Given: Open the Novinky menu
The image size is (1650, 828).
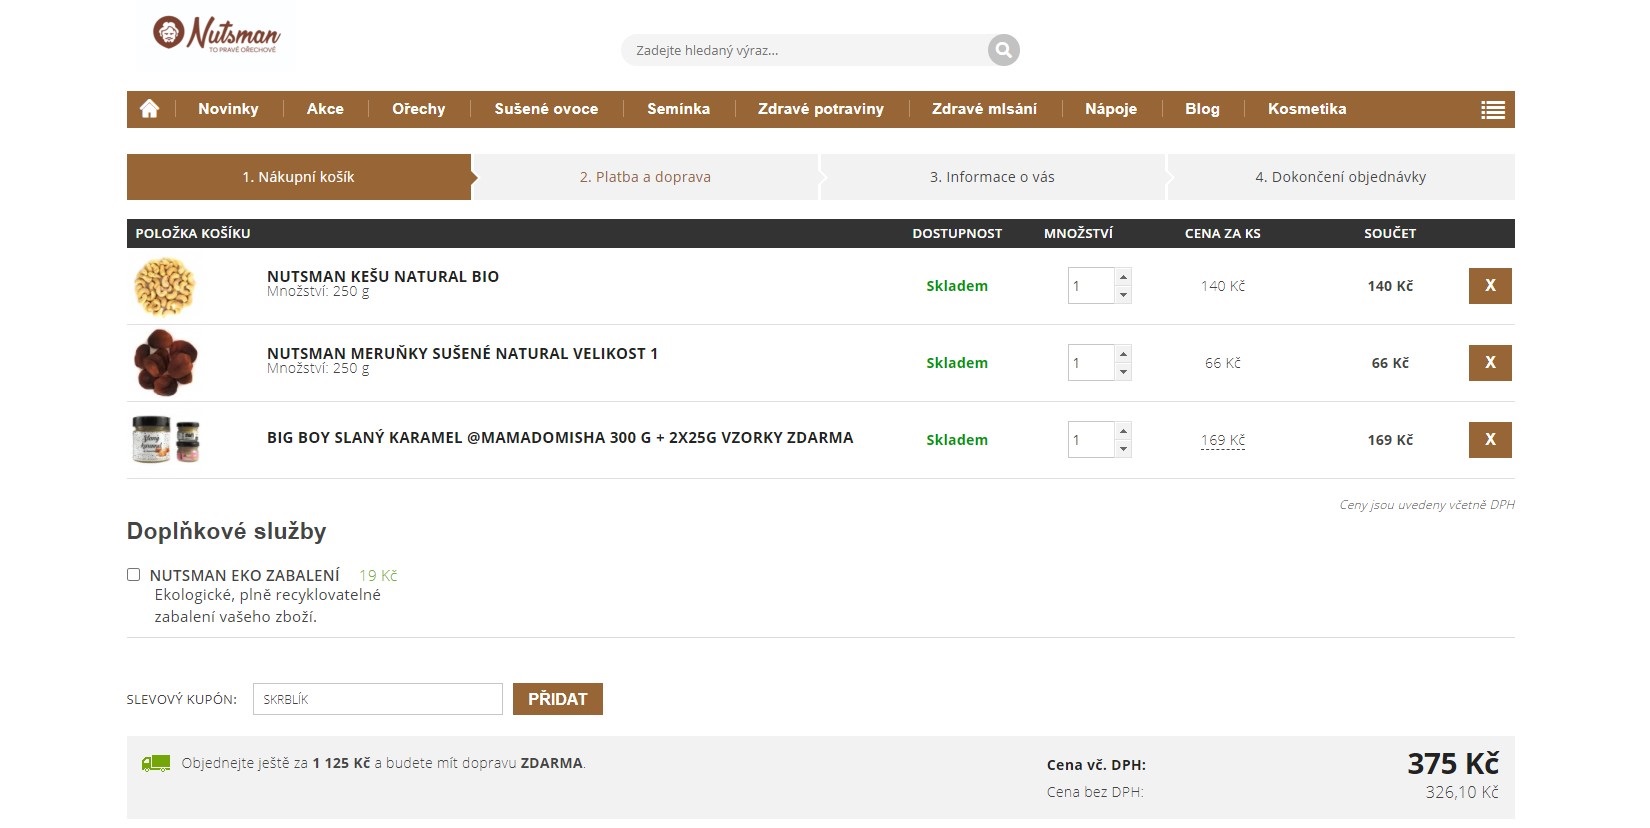Looking at the screenshot, I should click(228, 109).
